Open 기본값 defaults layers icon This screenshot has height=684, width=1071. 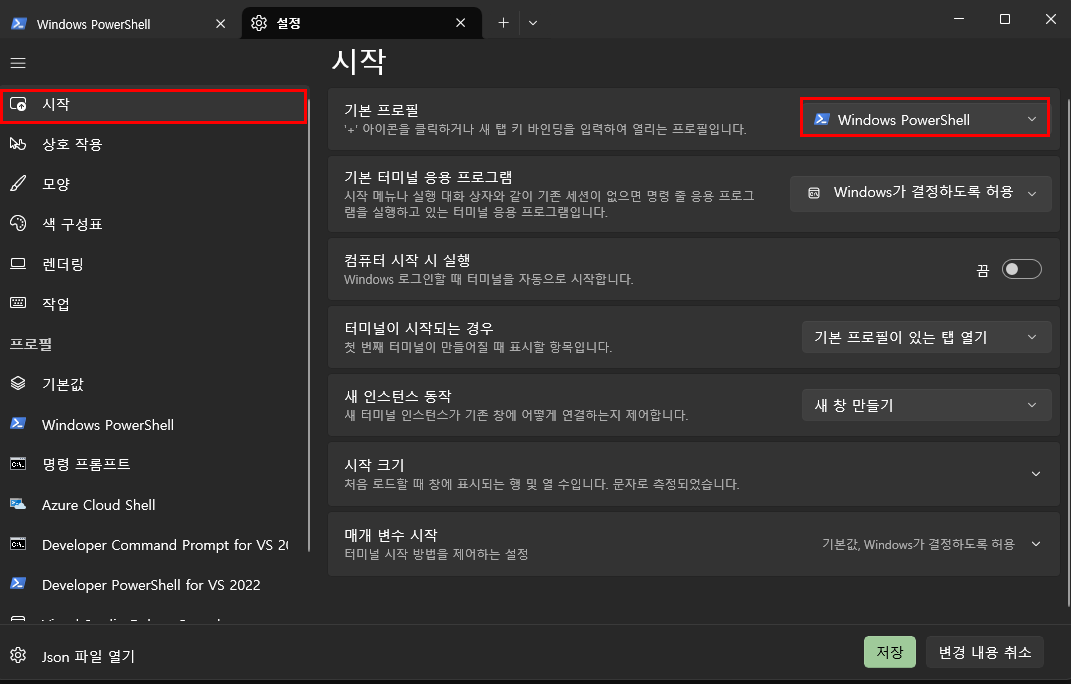point(18,383)
